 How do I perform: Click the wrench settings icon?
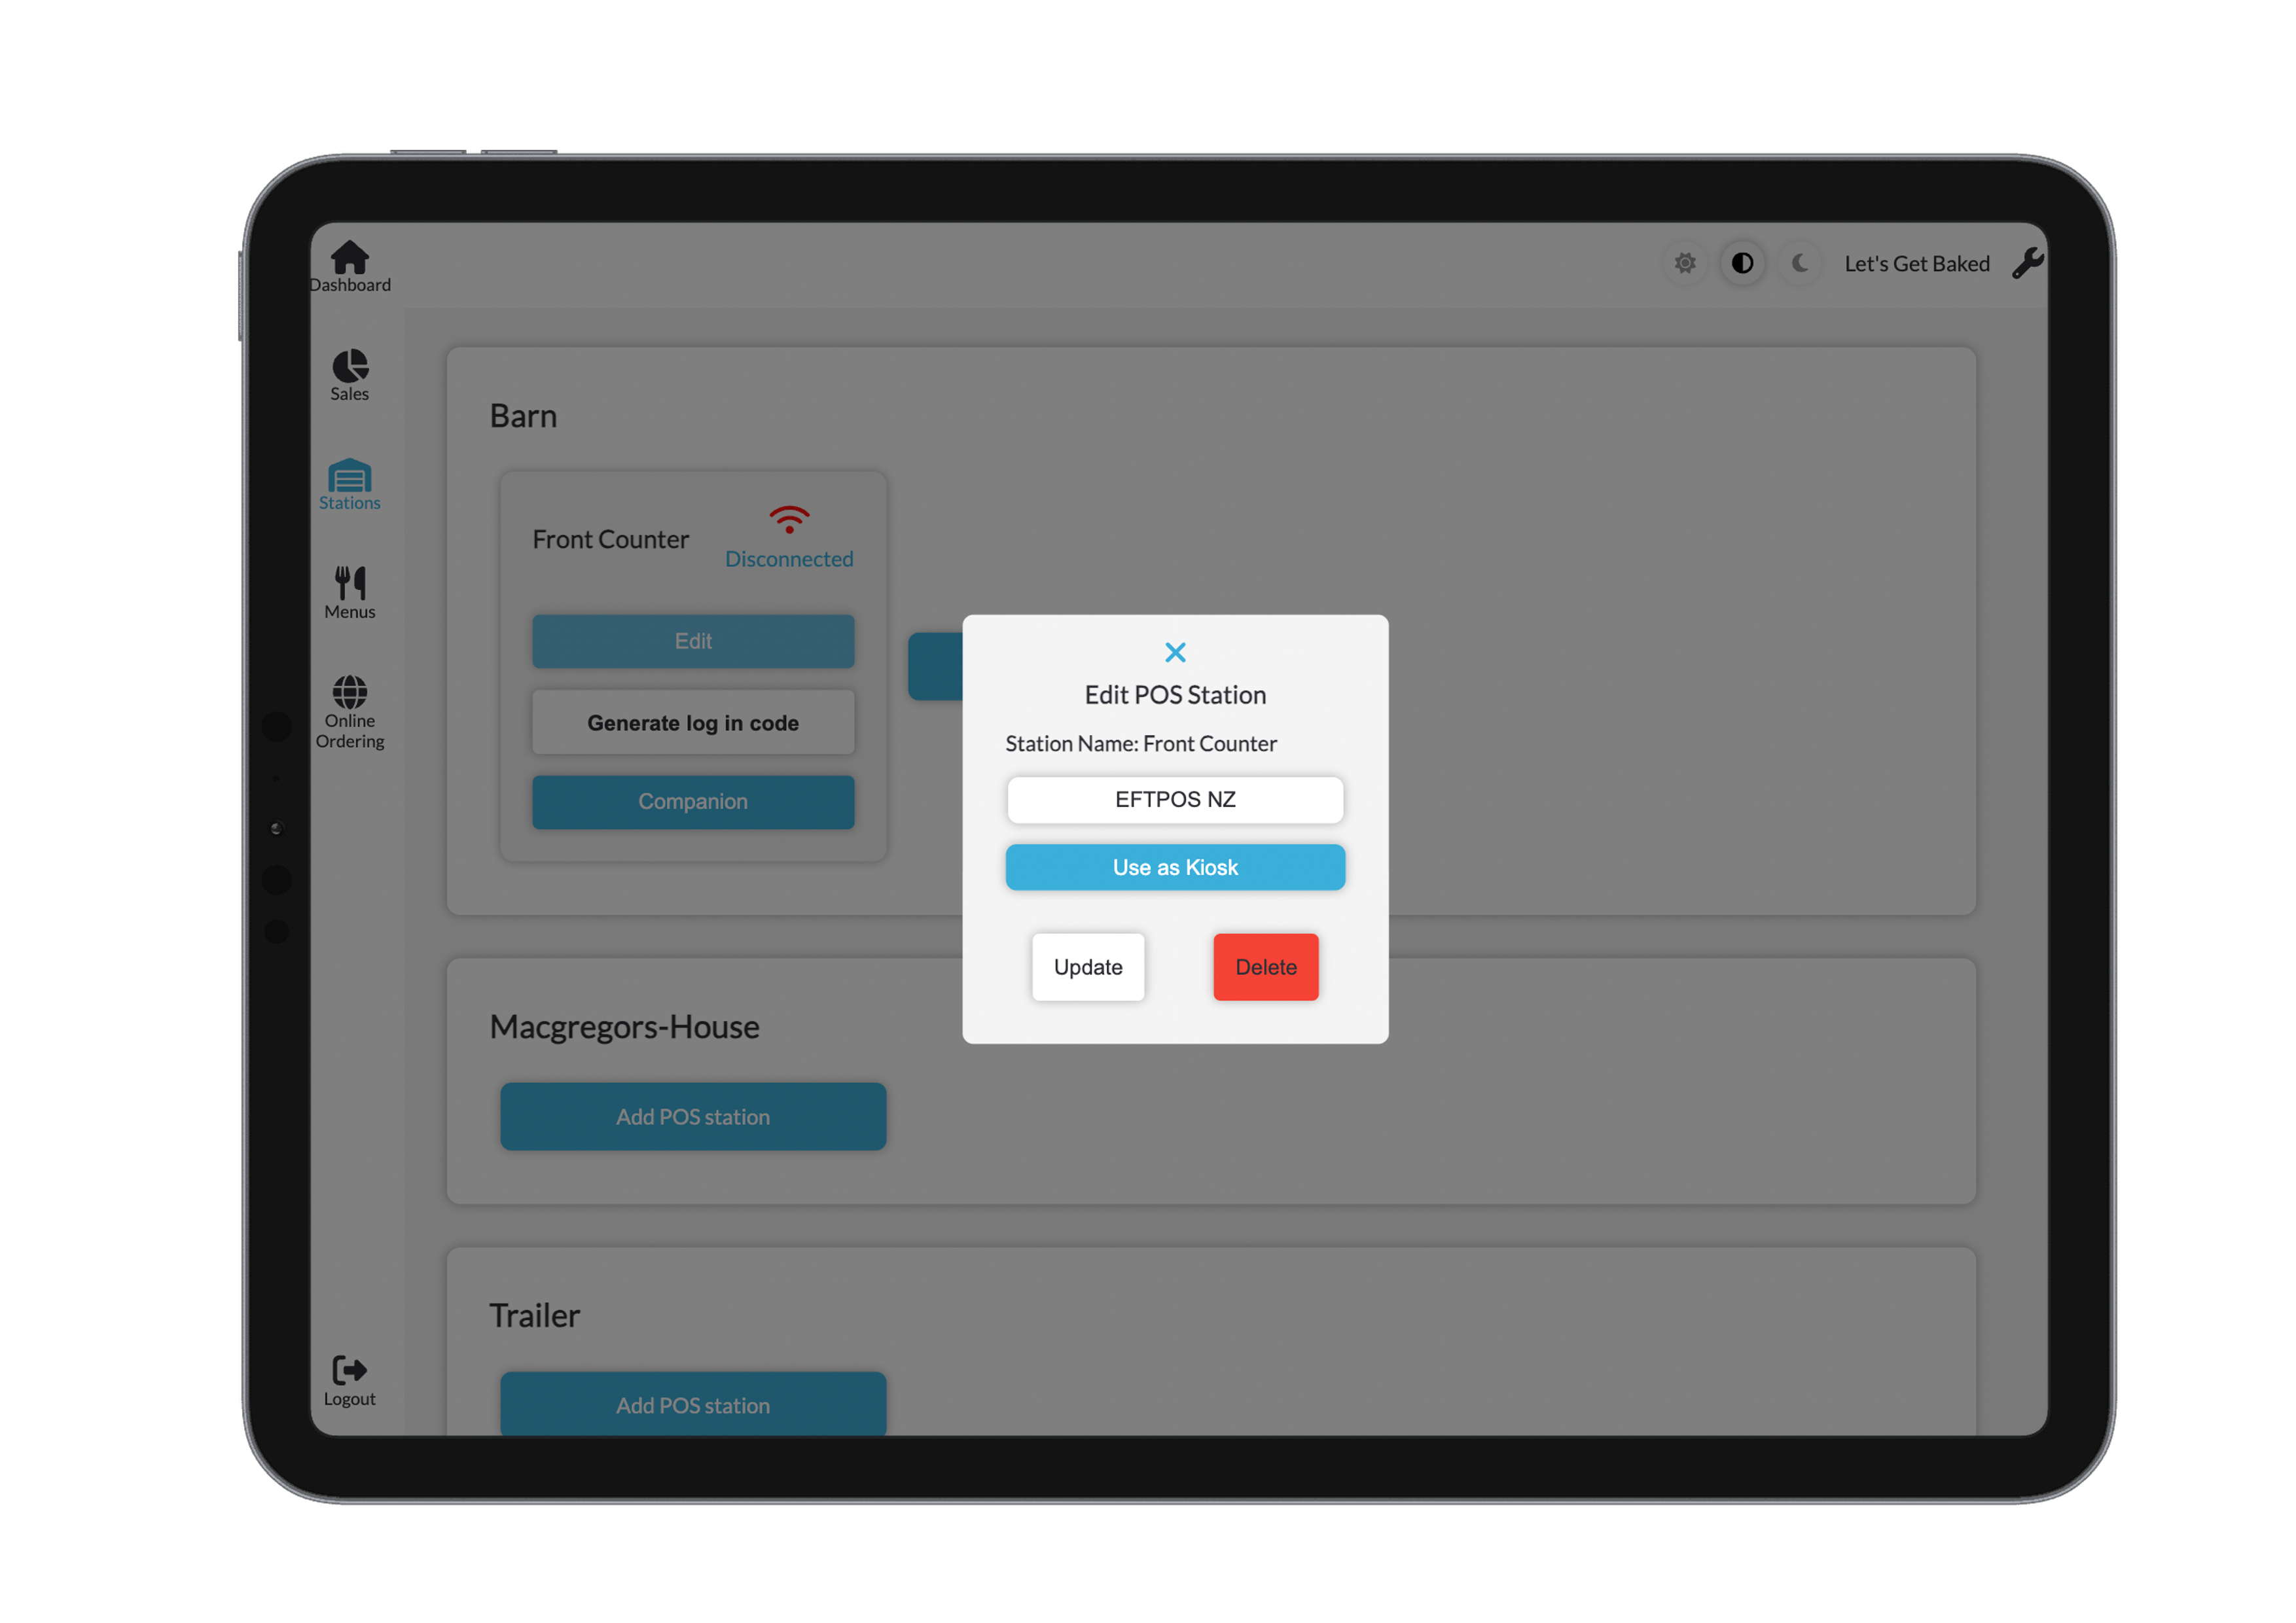pos(2027,263)
